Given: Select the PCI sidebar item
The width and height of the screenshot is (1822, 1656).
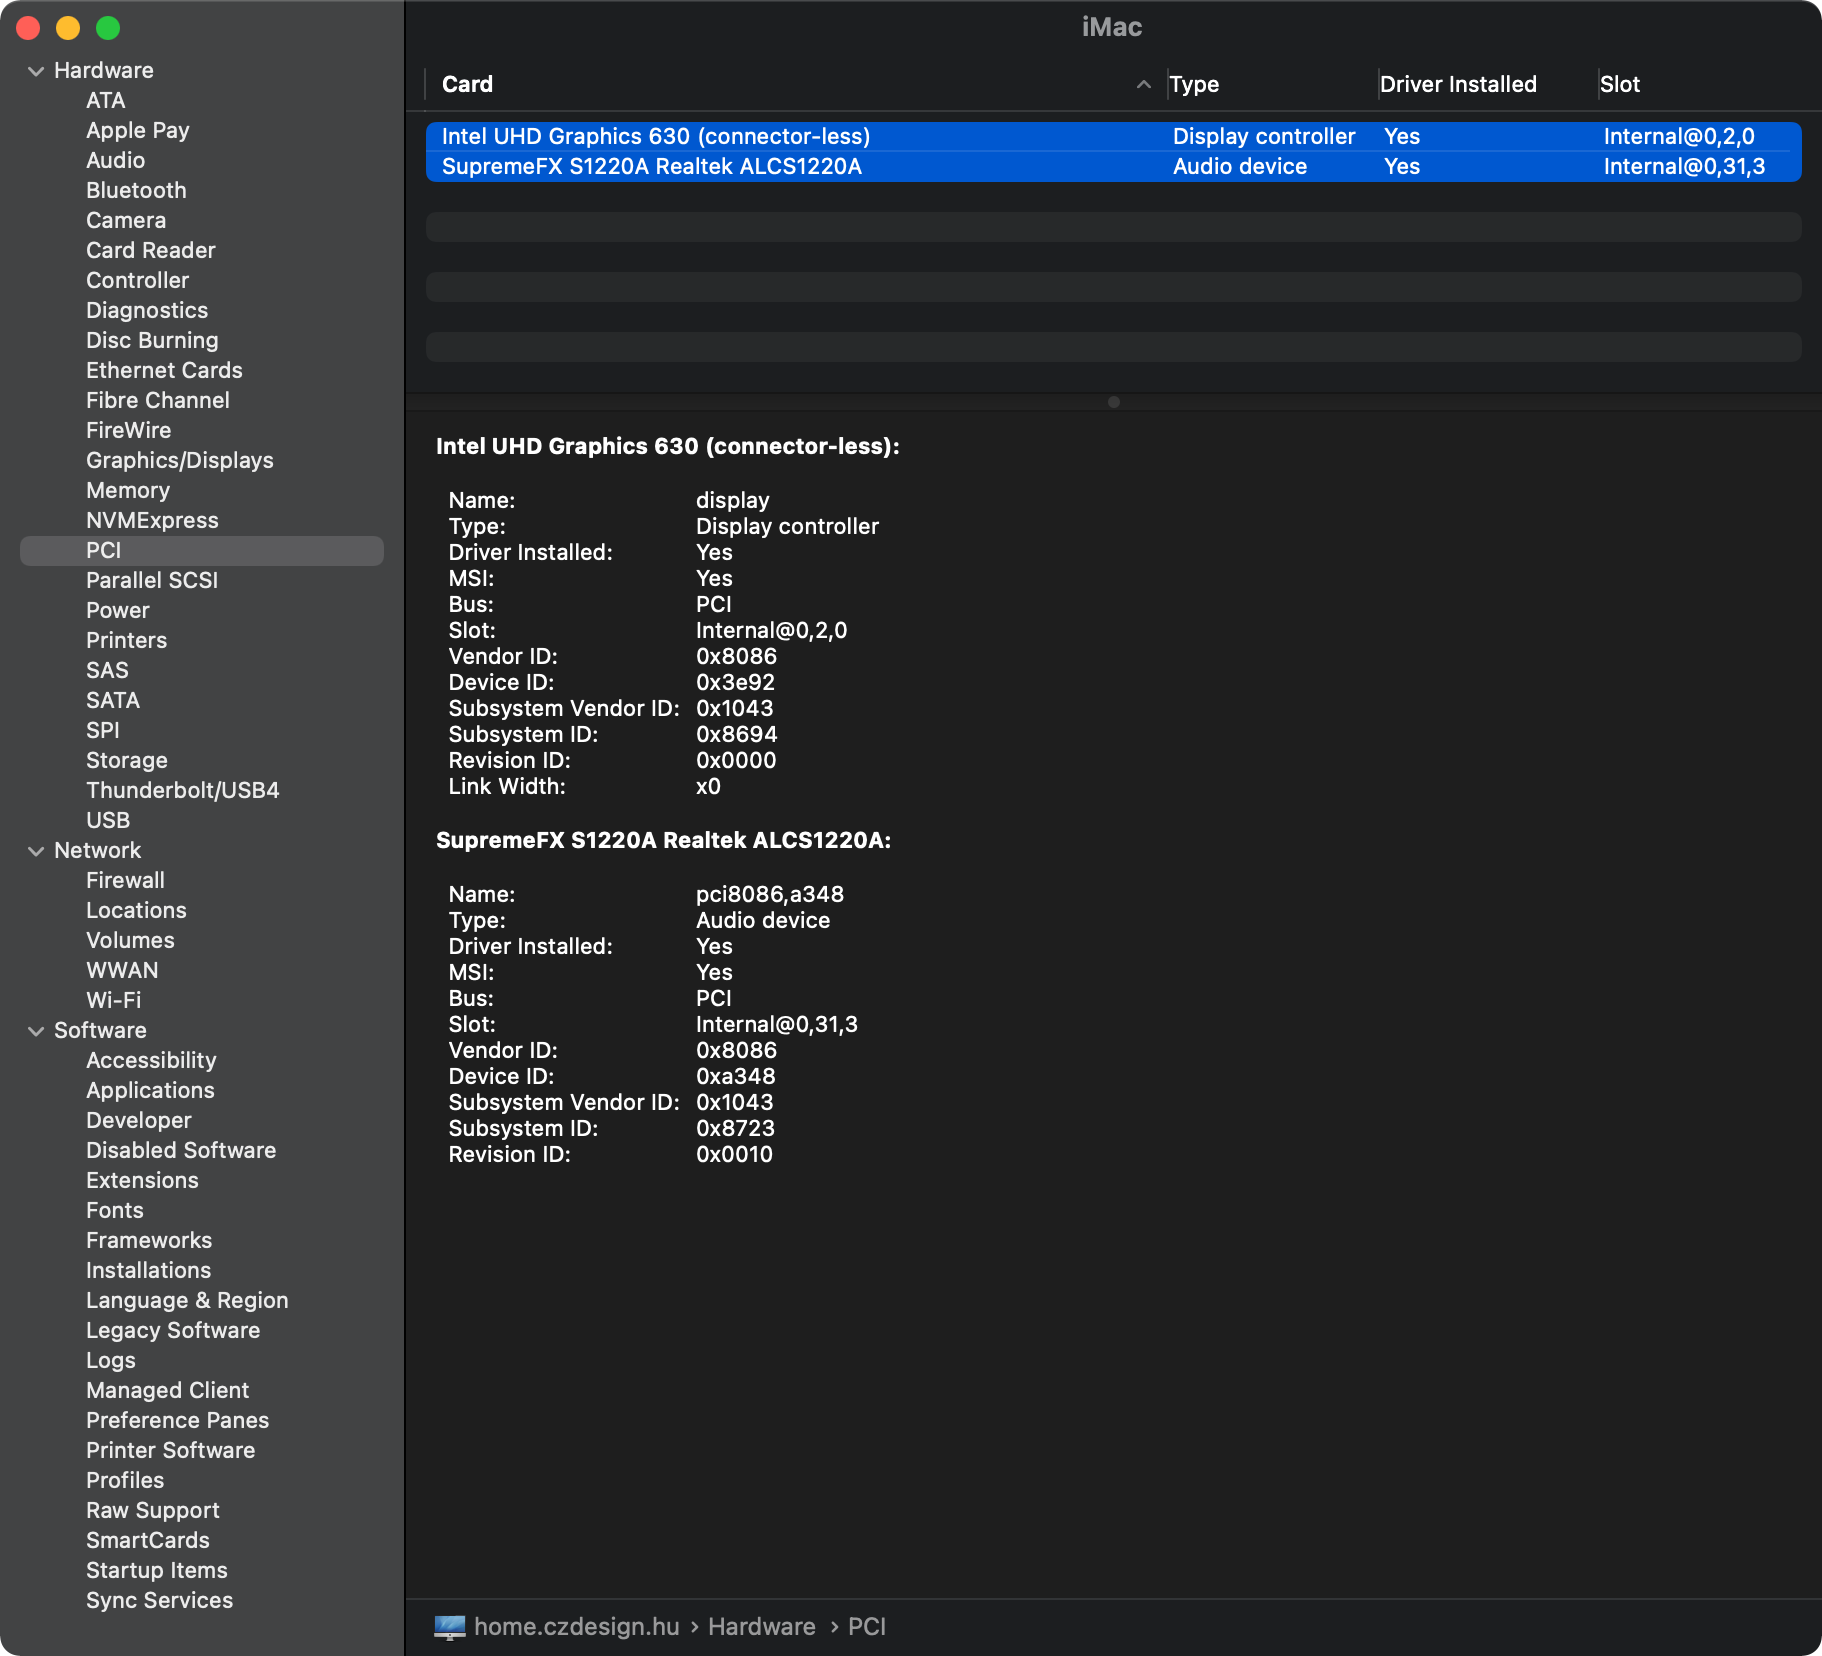Looking at the screenshot, I should tap(202, 551).
